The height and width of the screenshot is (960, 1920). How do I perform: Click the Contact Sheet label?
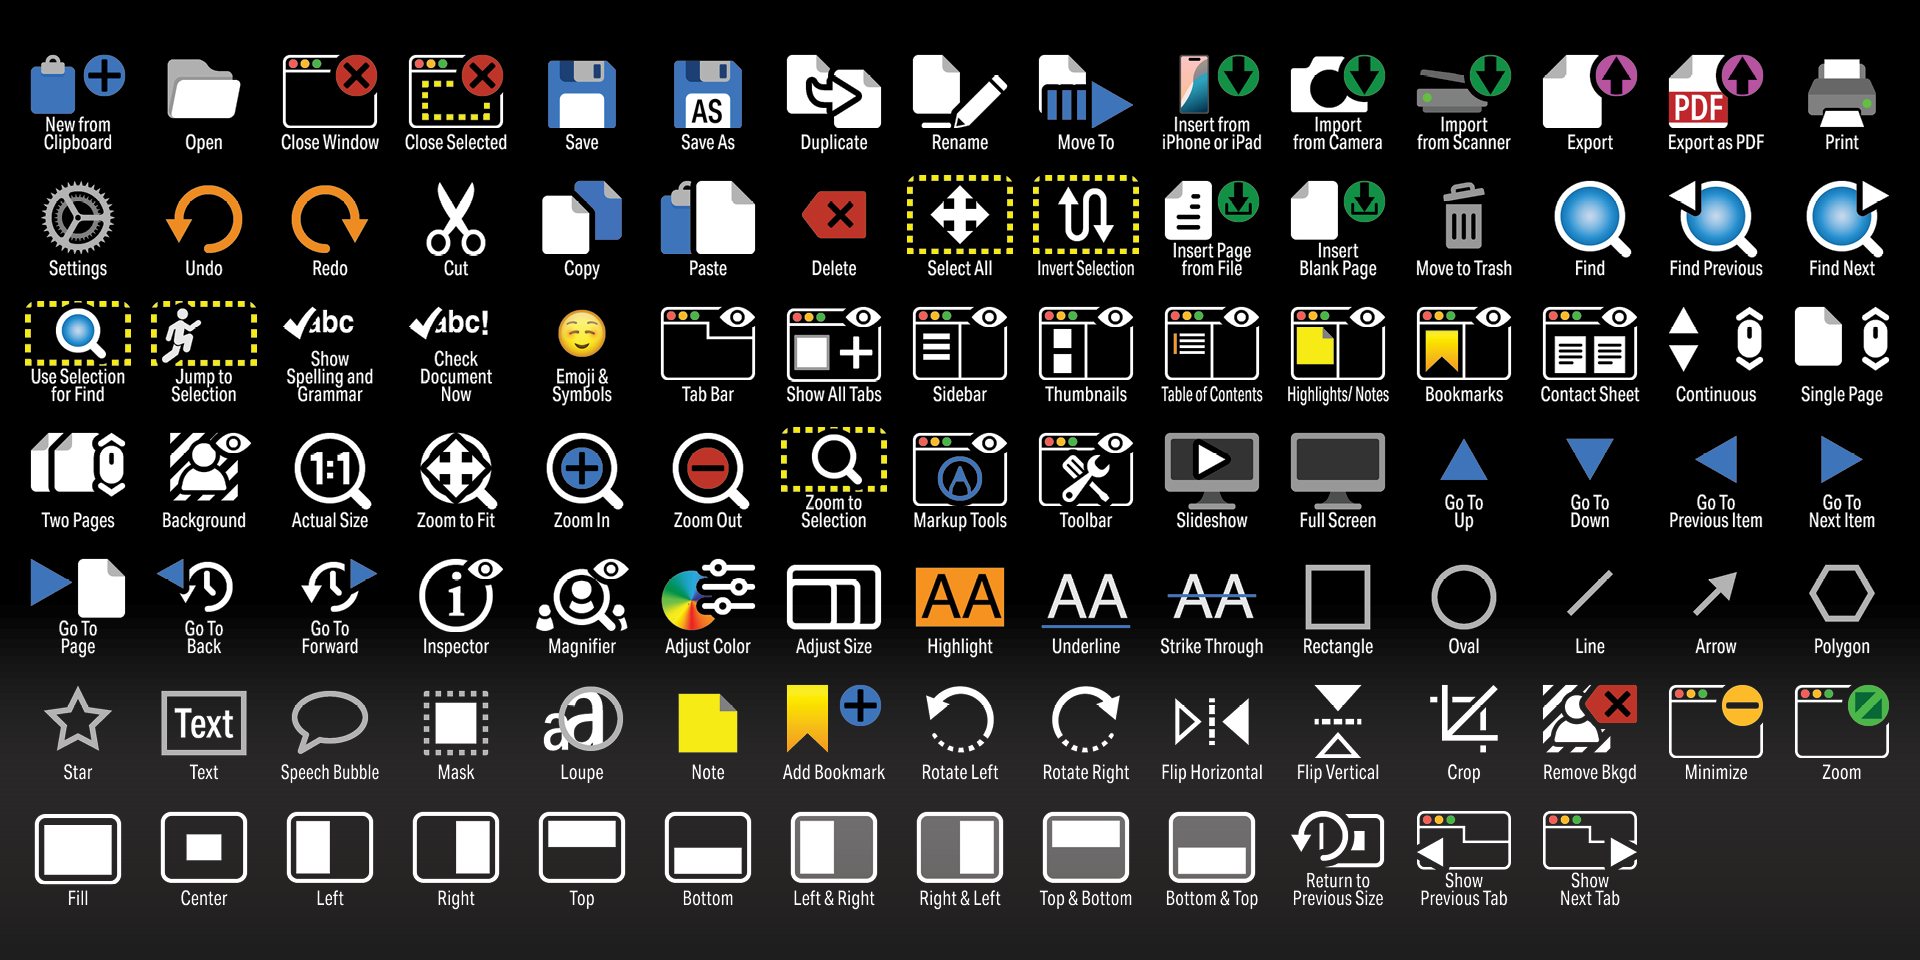[x=1590, y=395]
